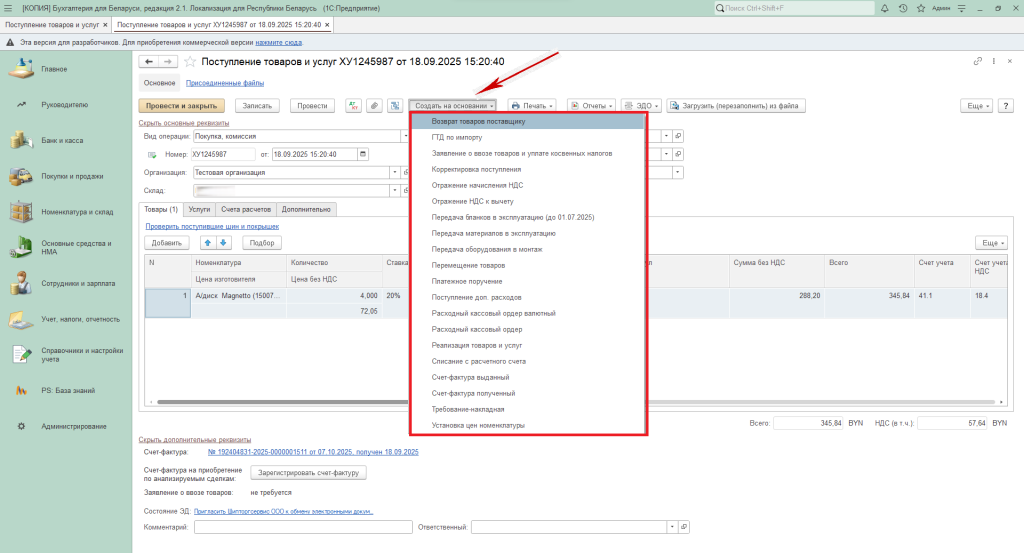Click the Комментарий input field
Screen dimensions: 1024x553
point(303,527)
